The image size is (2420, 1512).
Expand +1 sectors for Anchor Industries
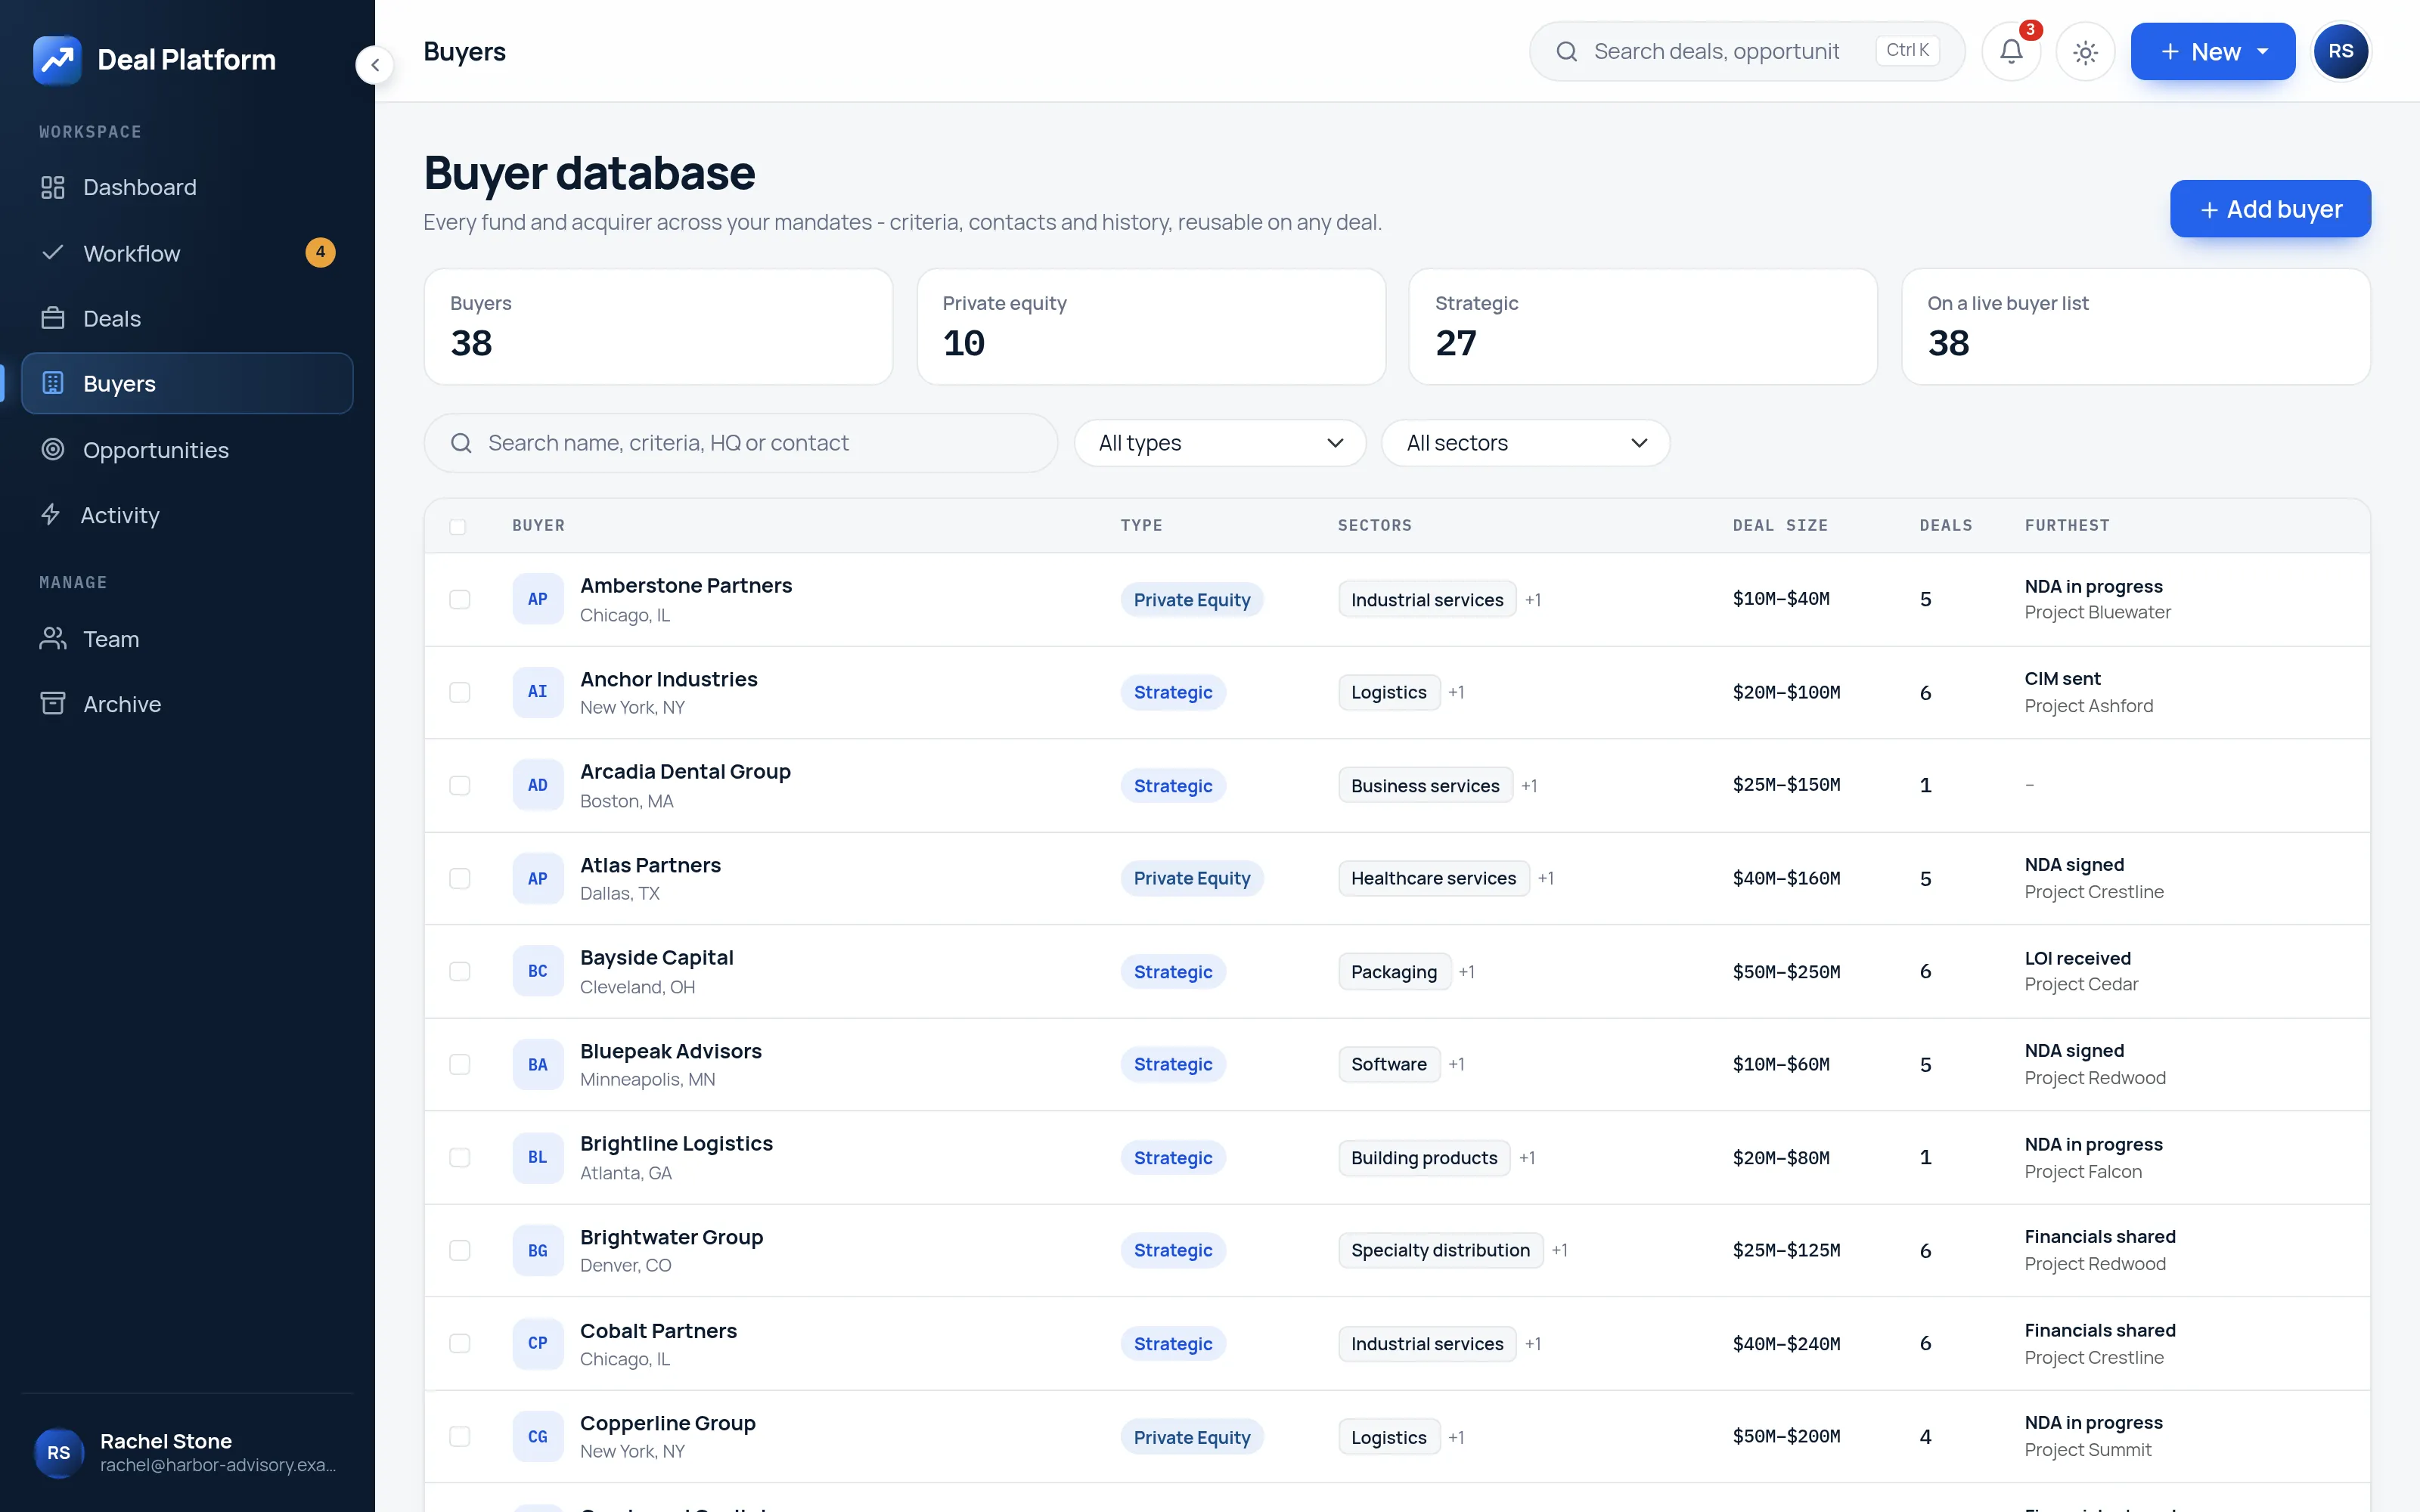click(1456, 692)
